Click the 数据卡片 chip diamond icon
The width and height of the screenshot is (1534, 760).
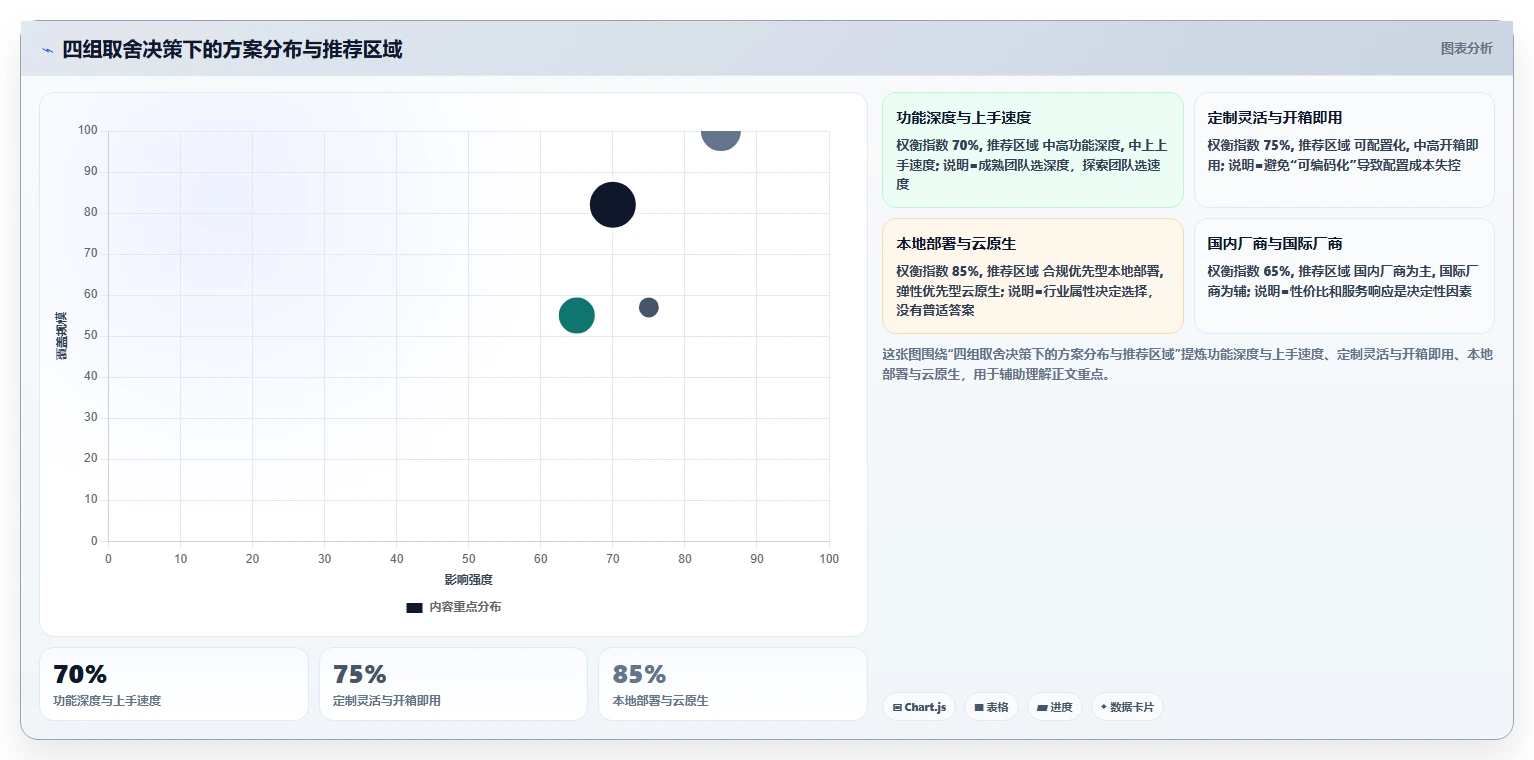coord(1104,707)
